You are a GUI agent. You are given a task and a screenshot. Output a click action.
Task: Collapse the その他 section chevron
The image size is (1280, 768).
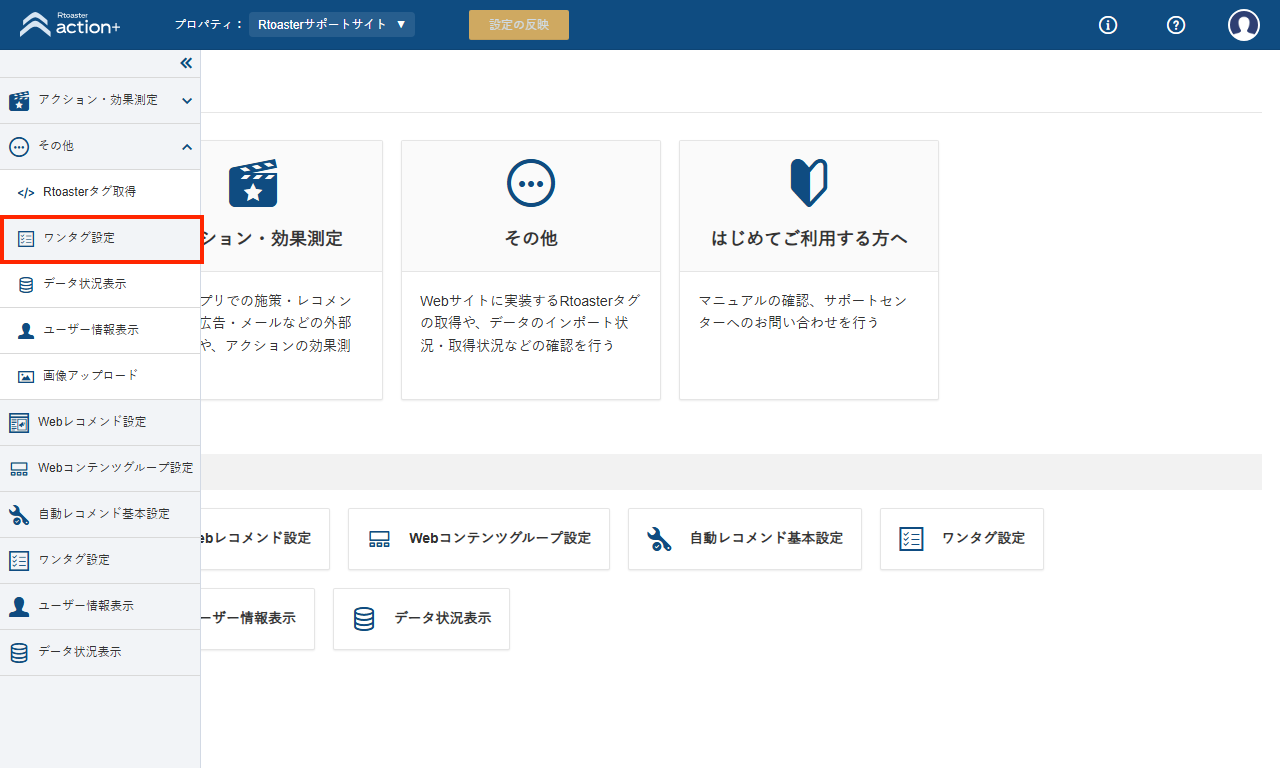187,147
